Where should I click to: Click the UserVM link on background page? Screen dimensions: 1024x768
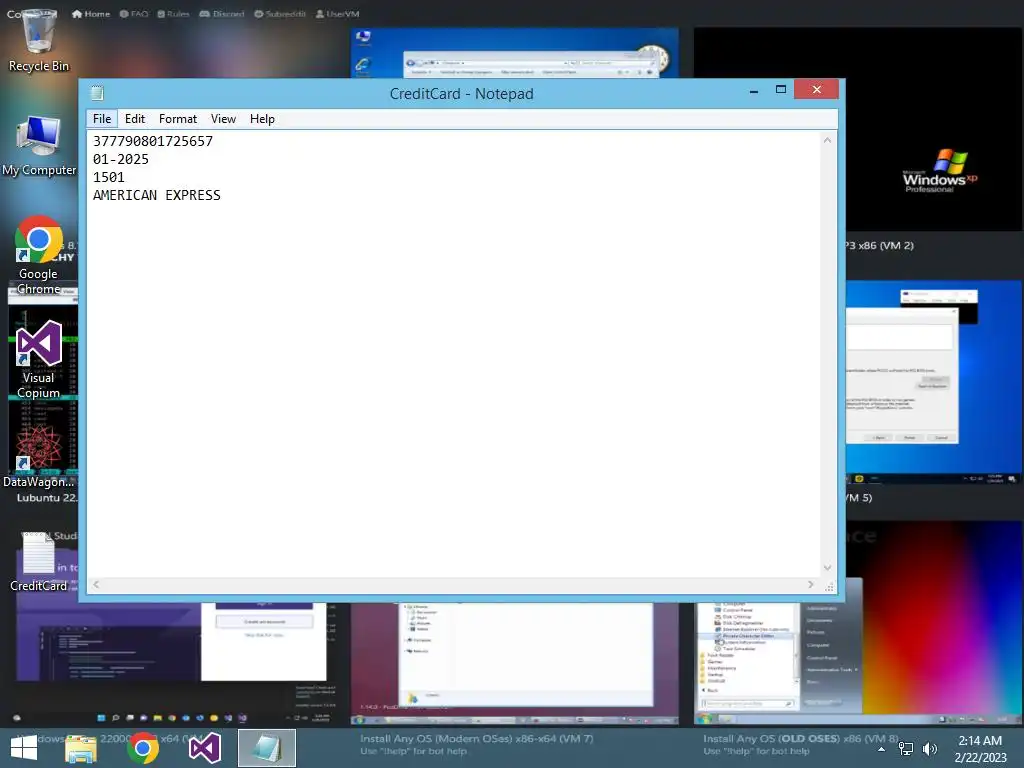pyautogui.click(x=337, y=14)
